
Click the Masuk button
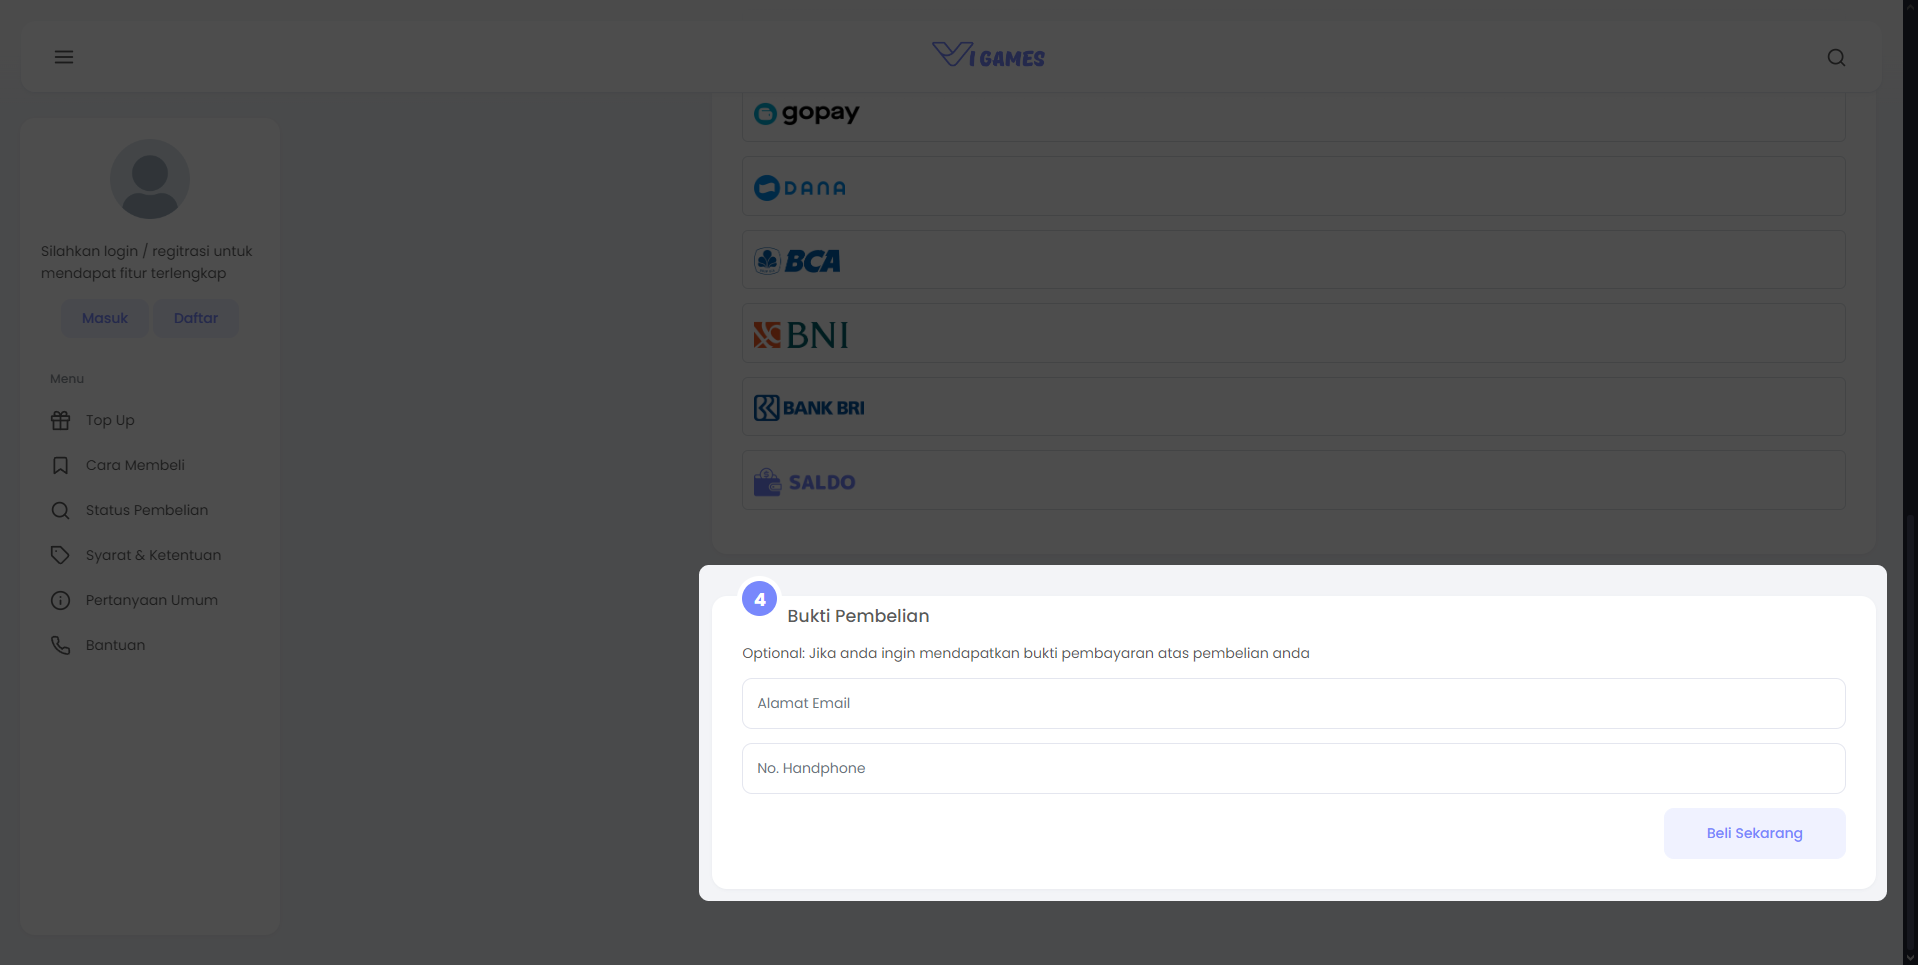tap(105, 318)
